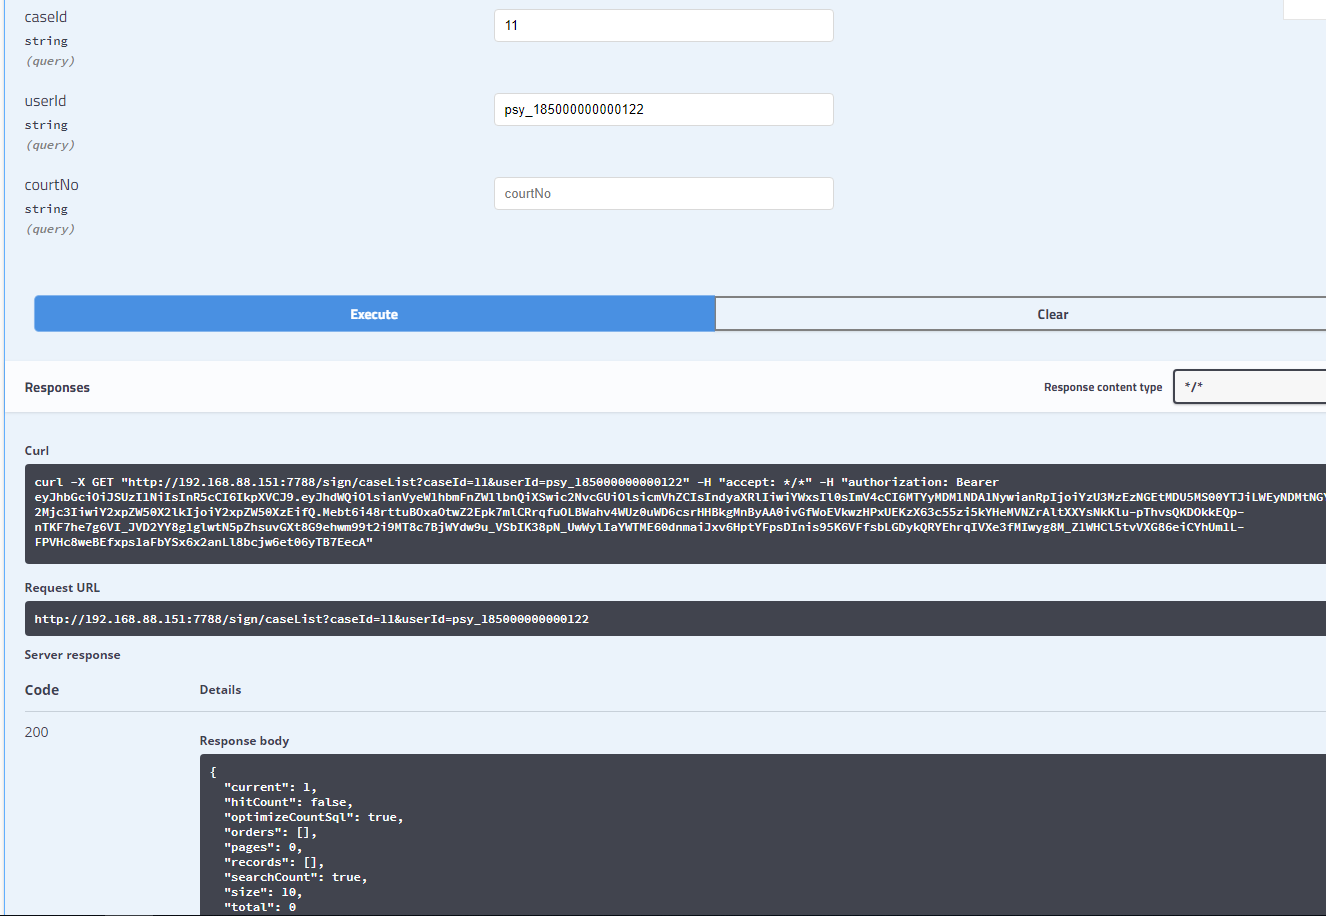Click the "pages": 0 line
Screen dimensions: 1326x916
(263, 847)
